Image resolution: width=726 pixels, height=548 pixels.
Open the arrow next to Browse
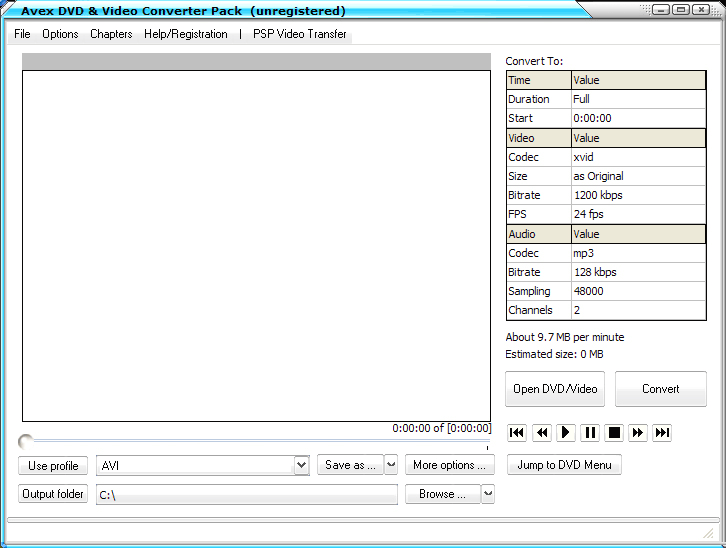[x=488, y=494]
